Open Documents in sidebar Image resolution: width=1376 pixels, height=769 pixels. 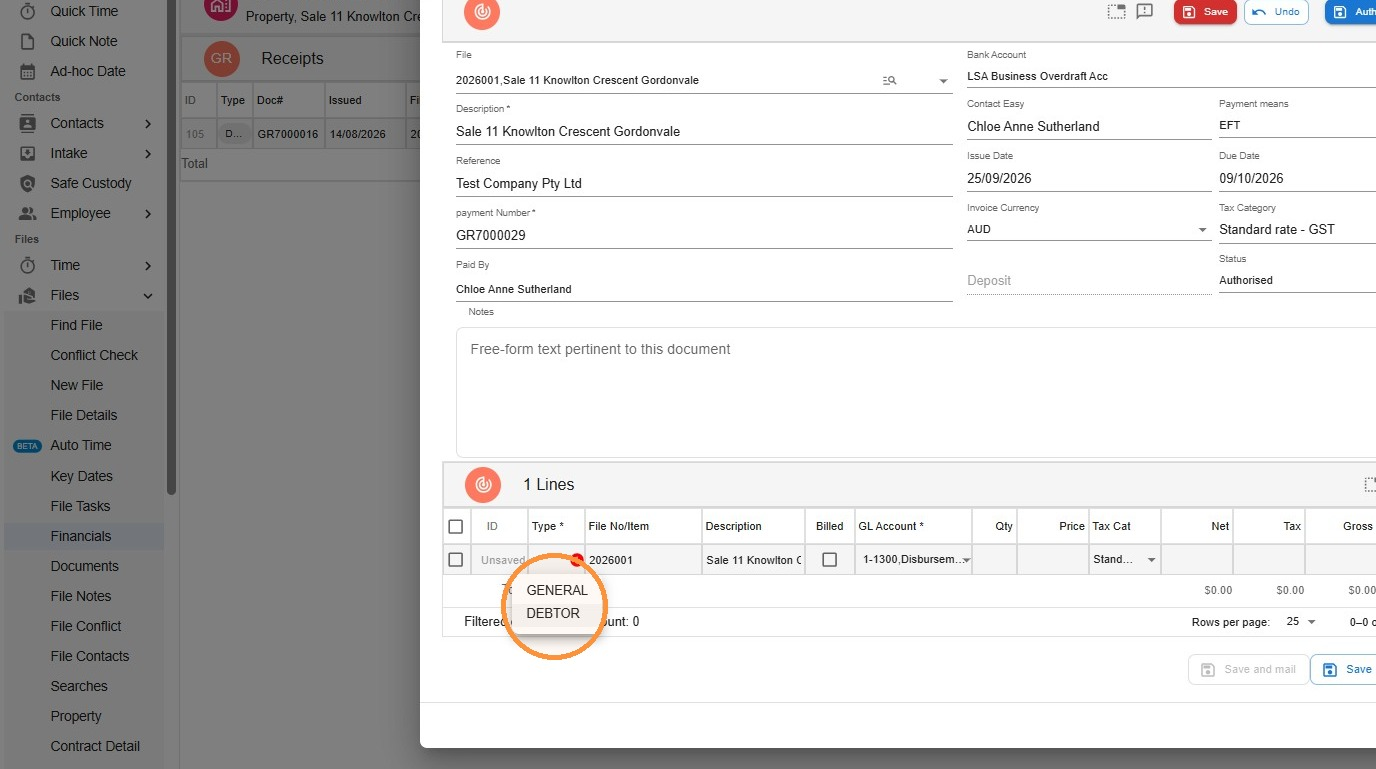84,566
